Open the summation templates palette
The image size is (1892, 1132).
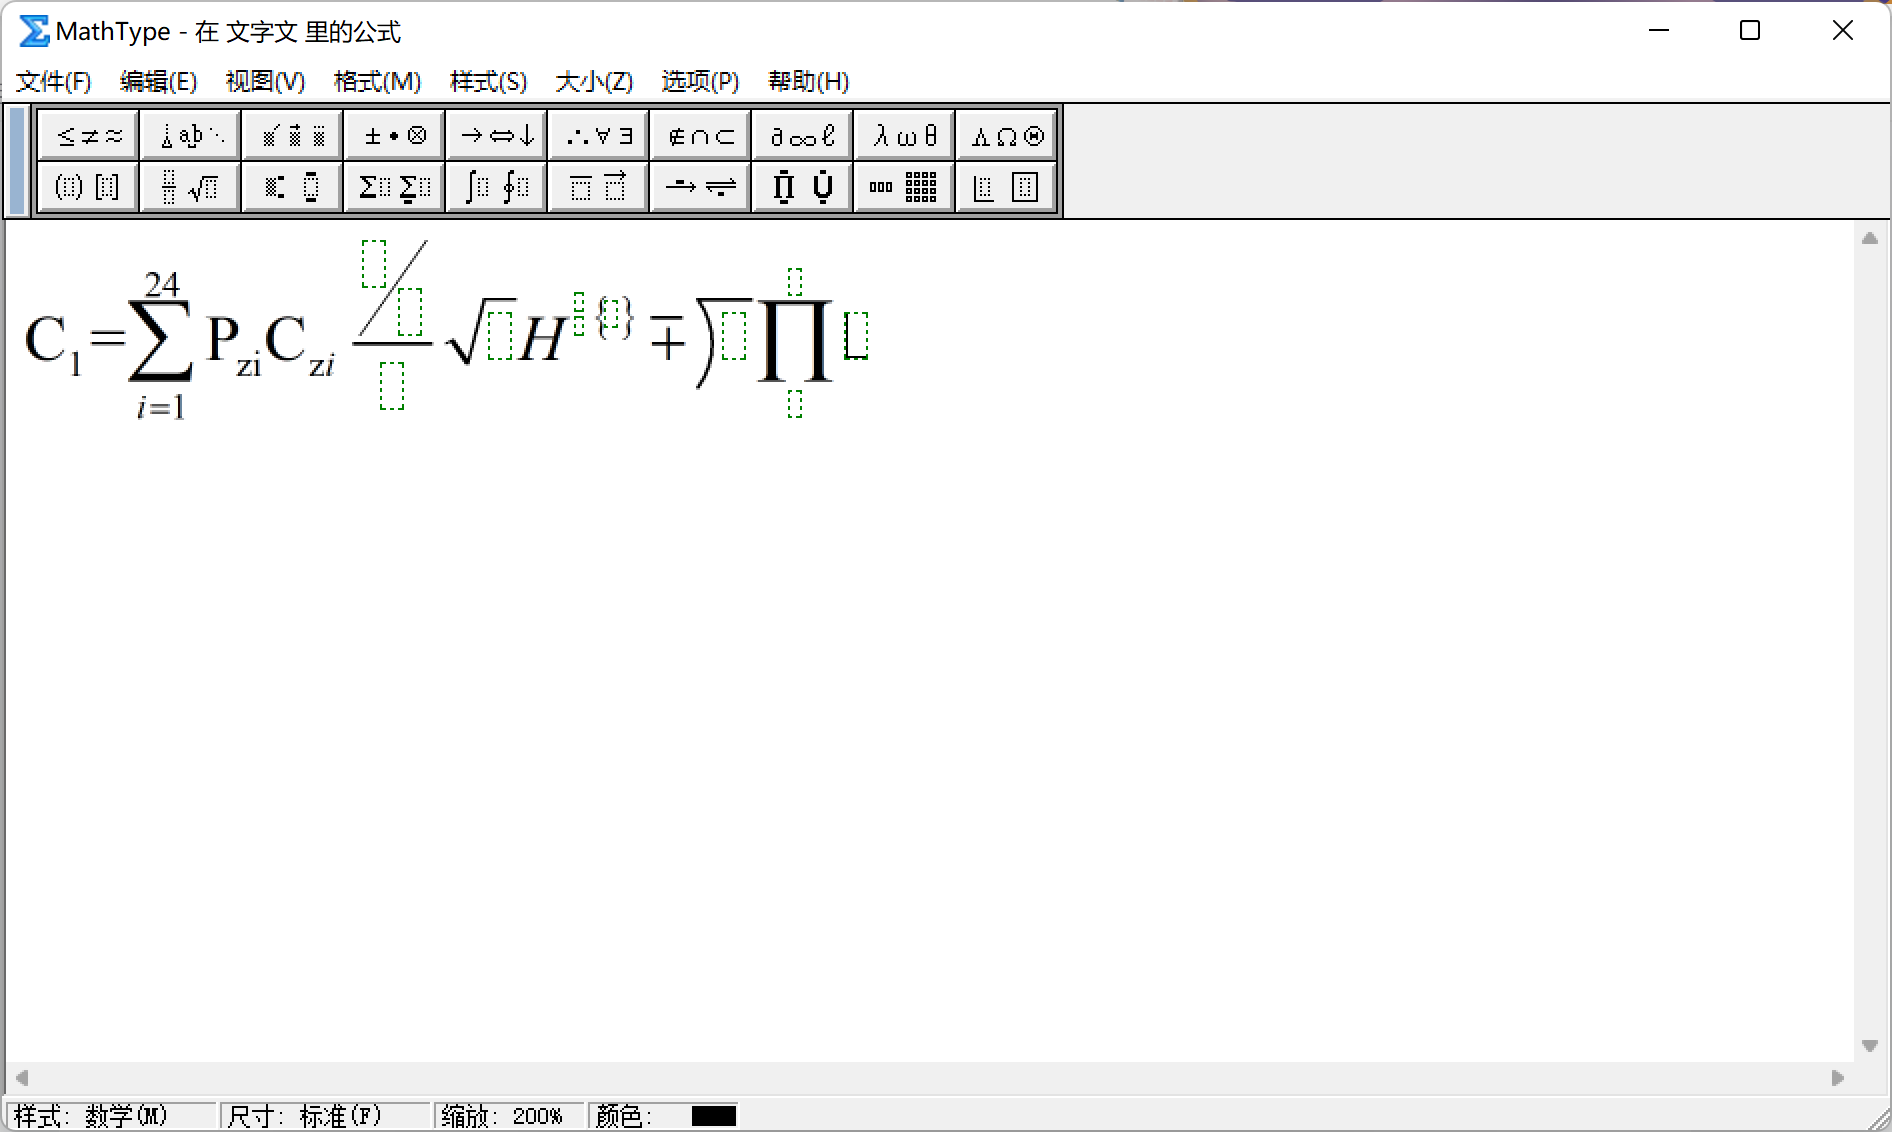(x=393, y=187)
